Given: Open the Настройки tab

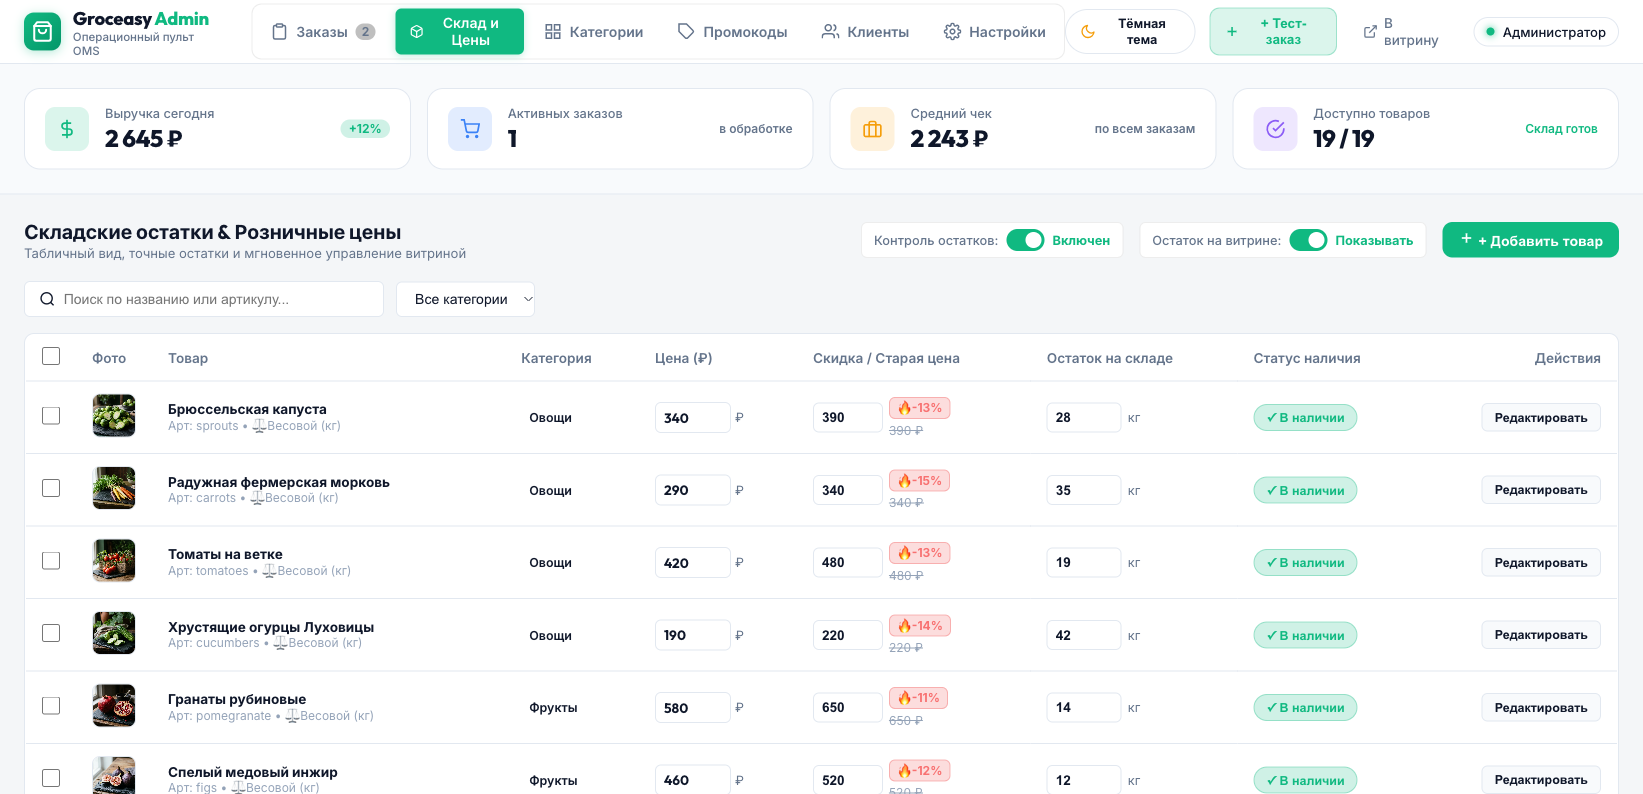Looking at the screenshot, I should pos(994,32).
